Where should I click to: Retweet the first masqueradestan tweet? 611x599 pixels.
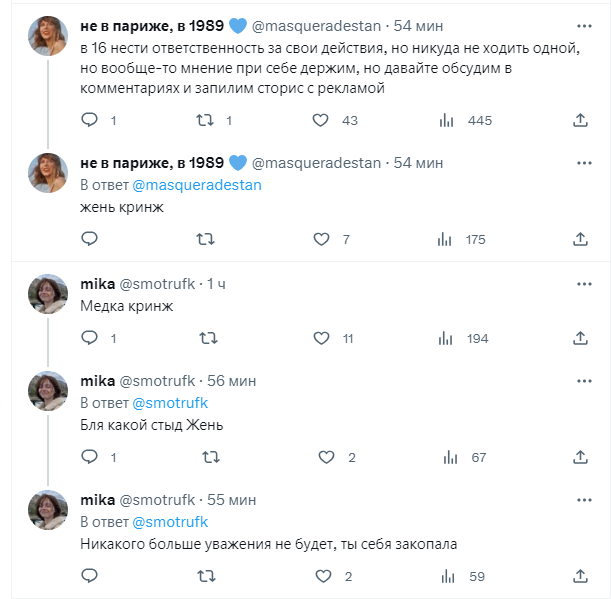pyautogui.click(x=205, y=120)
